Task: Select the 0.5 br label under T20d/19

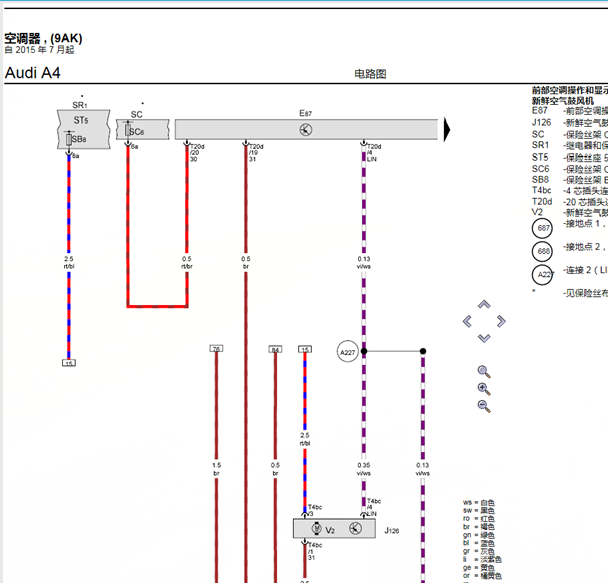Action: coord(246,262)
